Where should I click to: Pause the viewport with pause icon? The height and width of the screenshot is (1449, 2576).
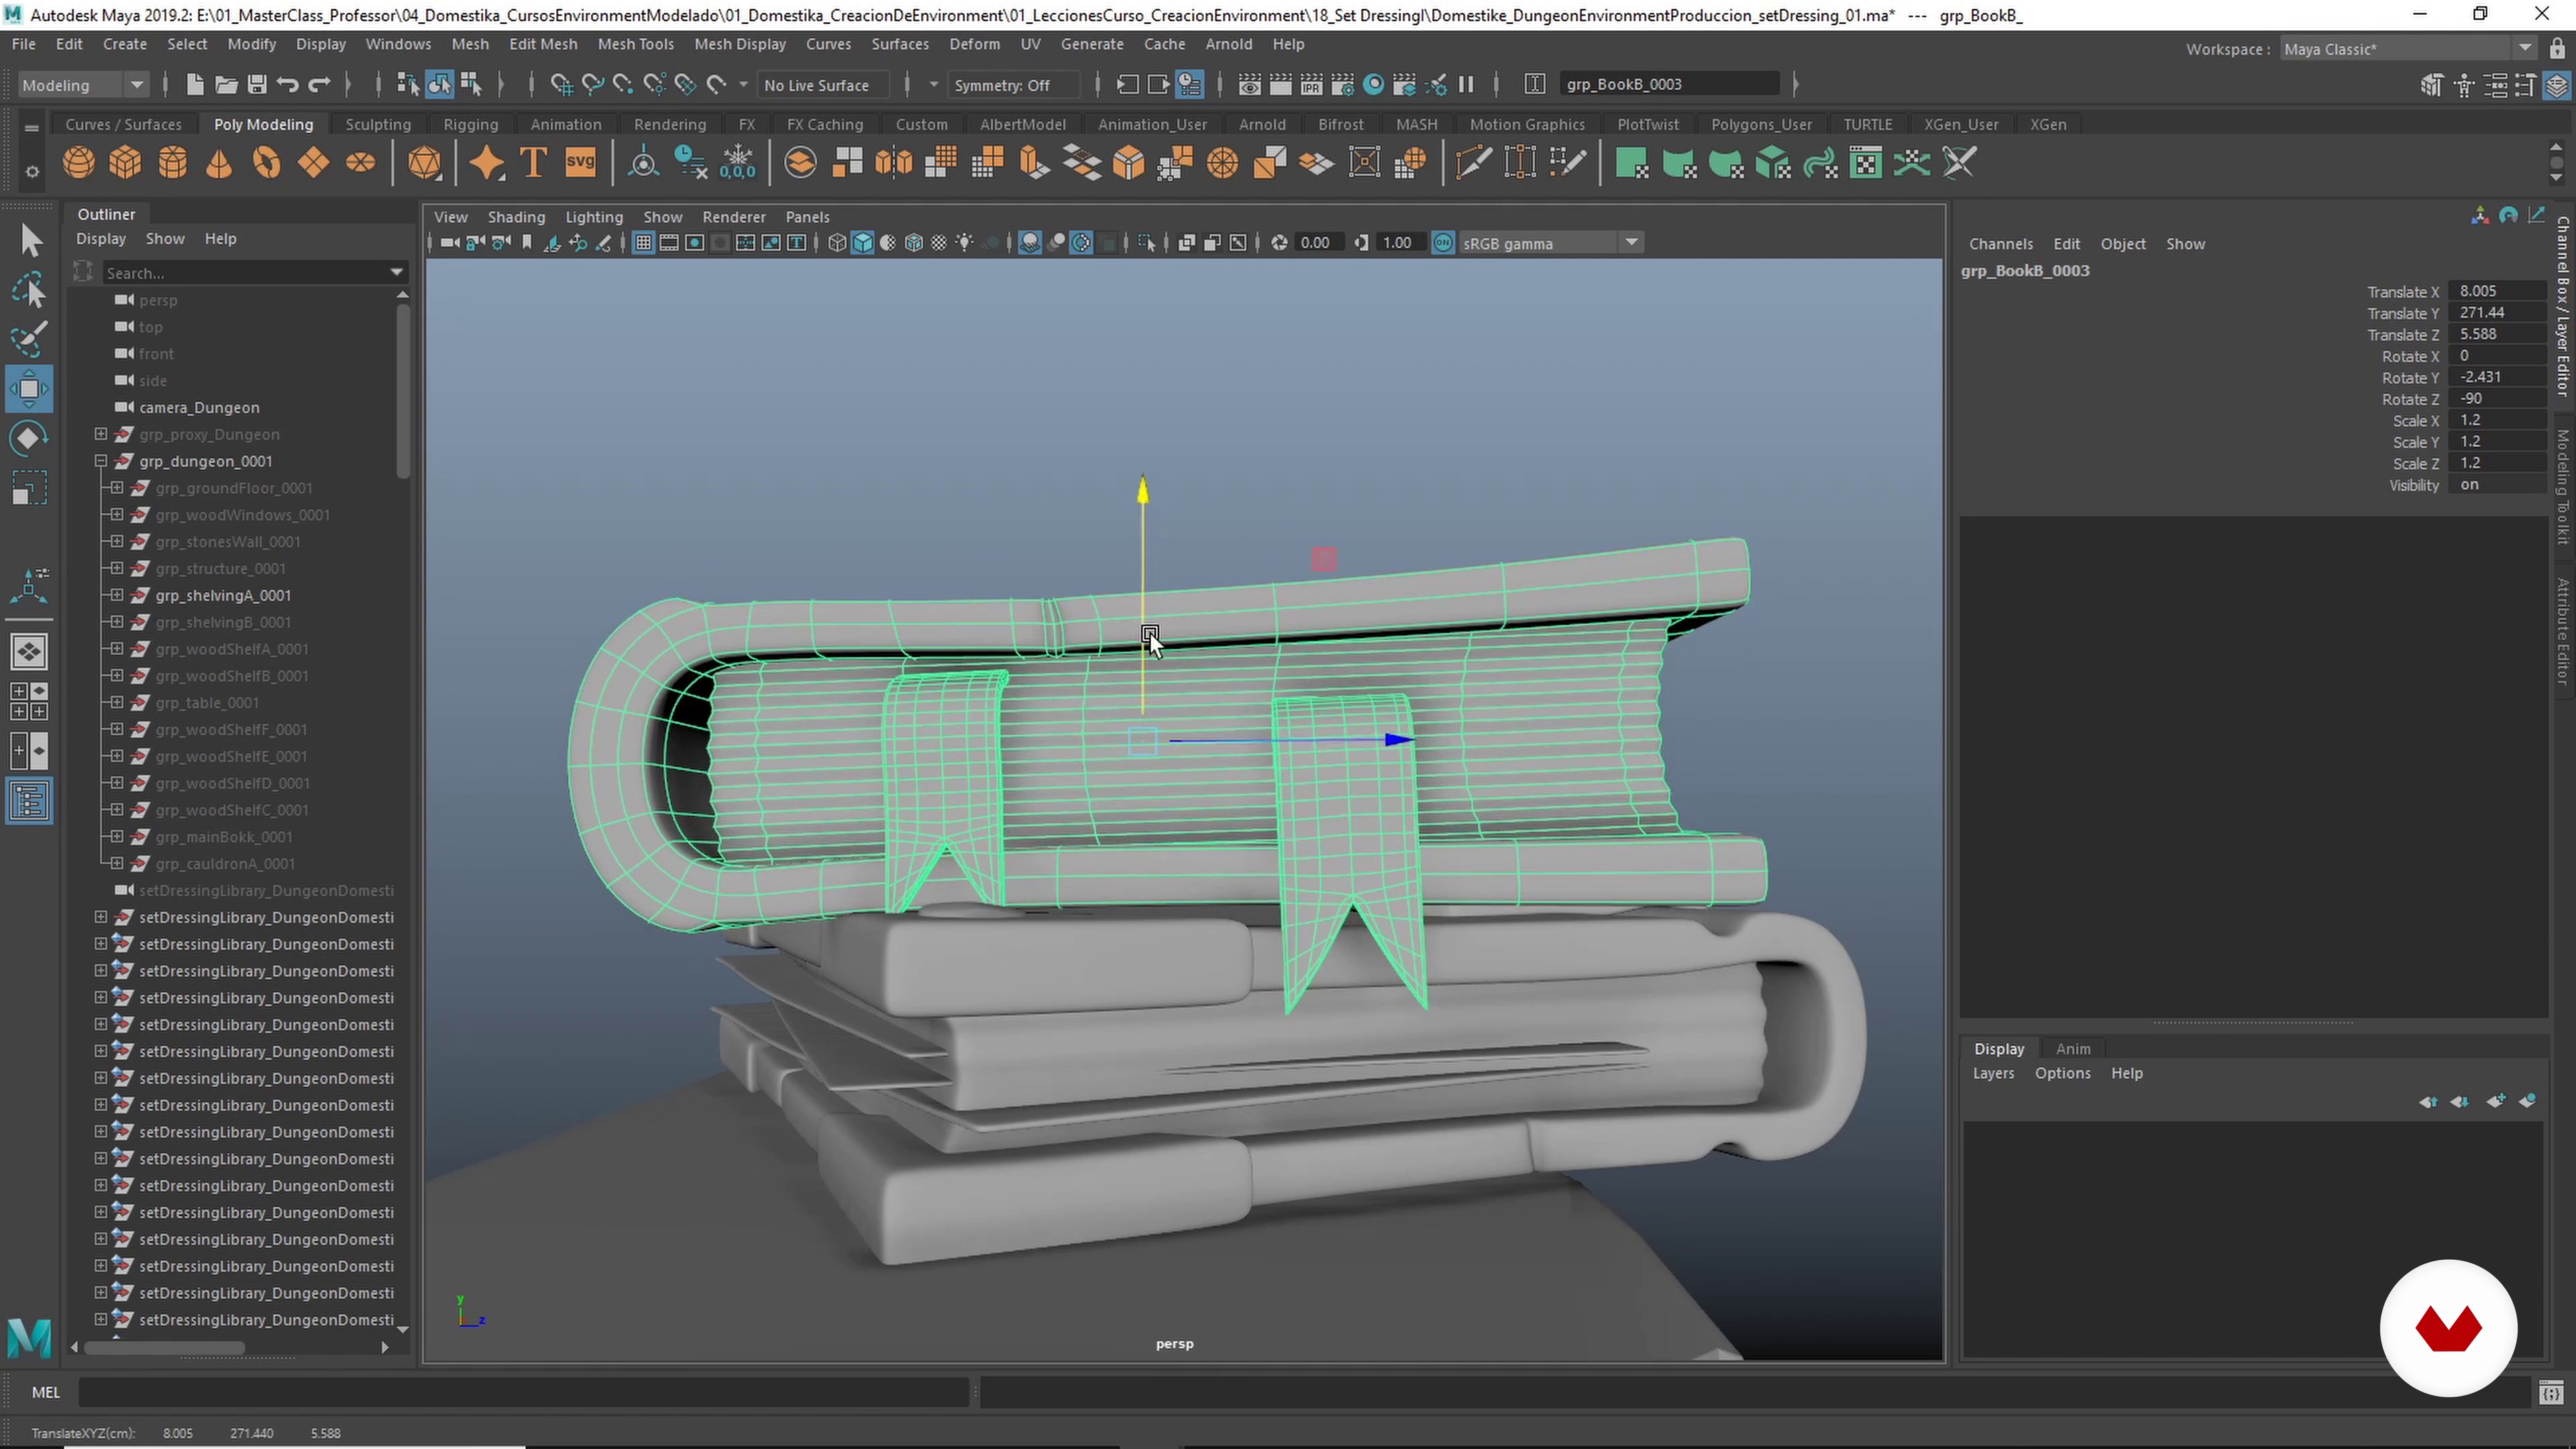[x=1466, y=85]
